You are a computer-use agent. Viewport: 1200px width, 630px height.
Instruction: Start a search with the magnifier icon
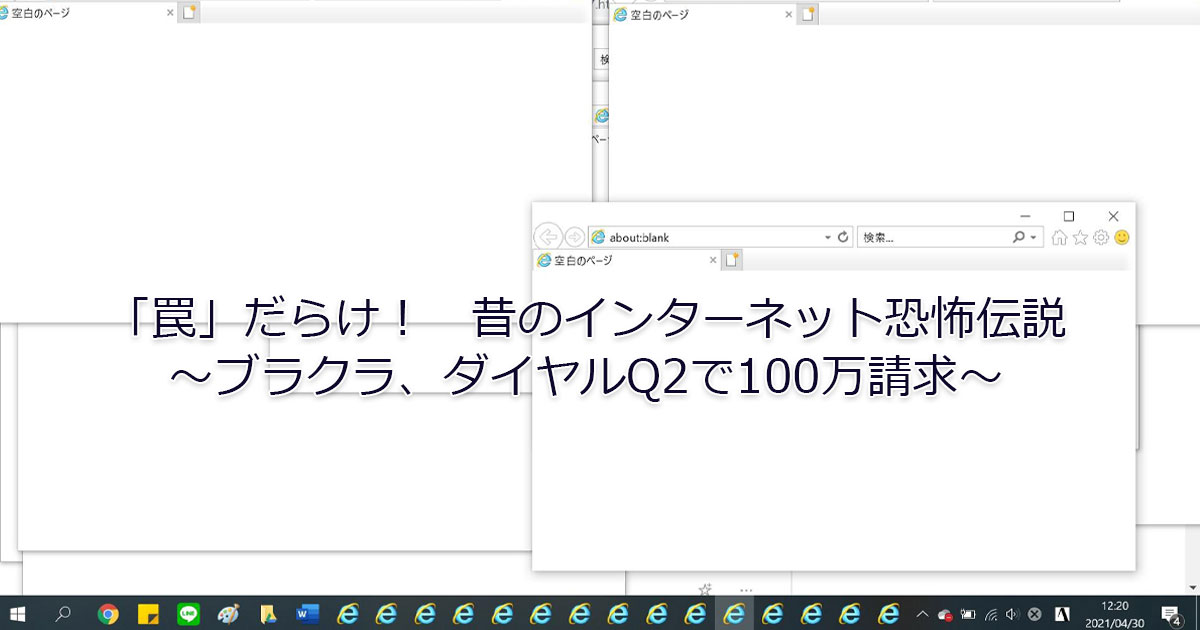tap(1019, 237)
